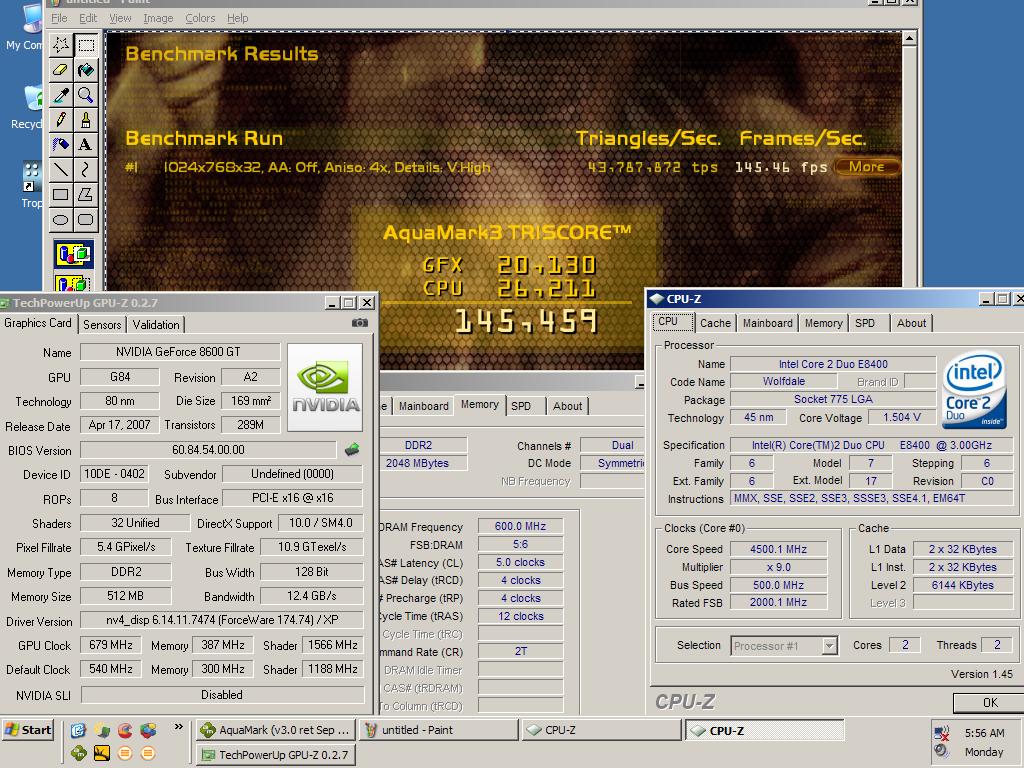
Task: Select the rectangular Select tool in Paint
Action: click(86, 45)
